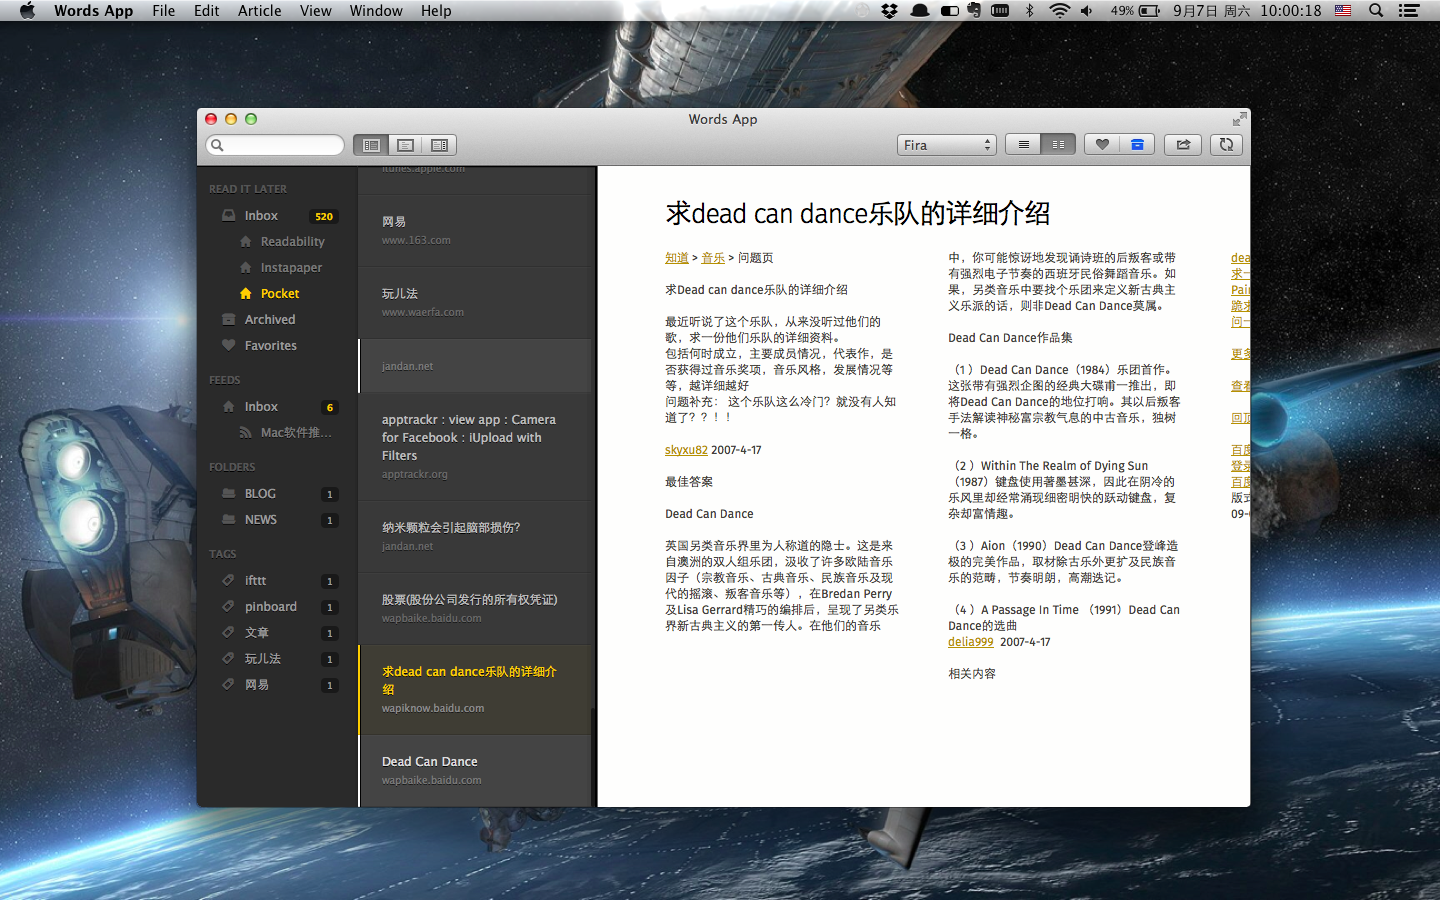
Task: Open the Apple menu
Action: [27, 11]
